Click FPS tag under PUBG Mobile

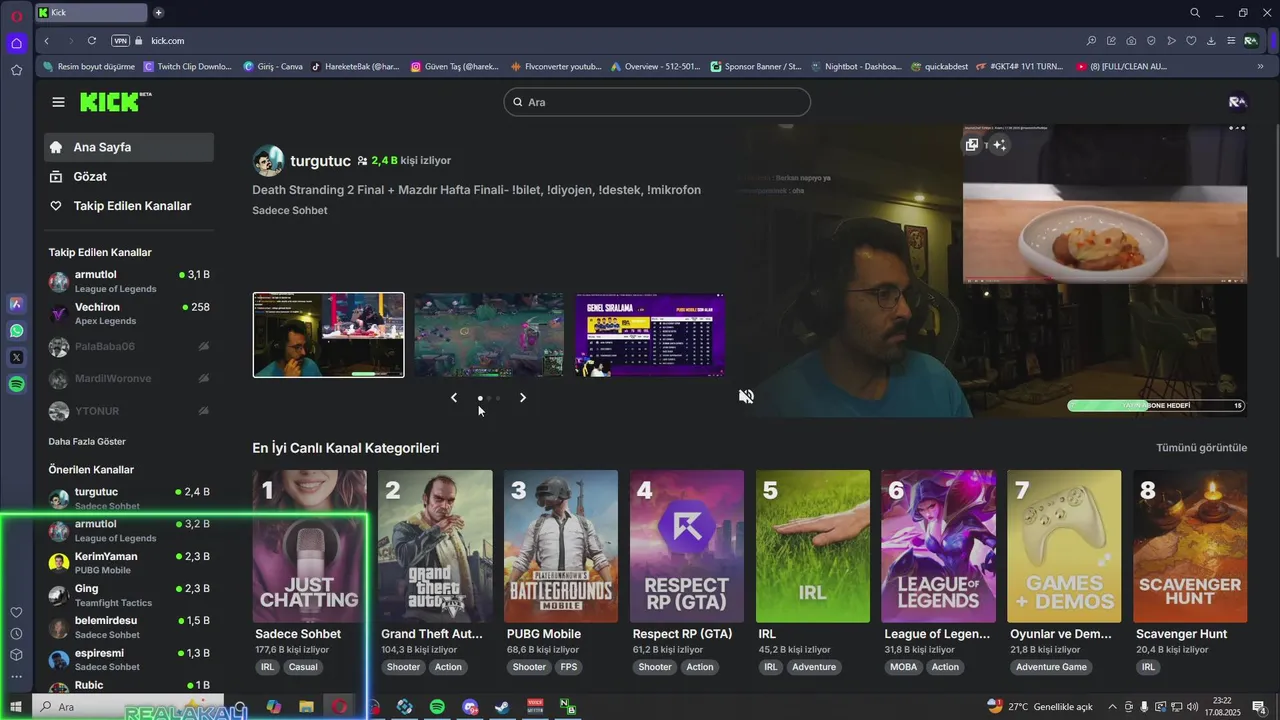(569, 667)
